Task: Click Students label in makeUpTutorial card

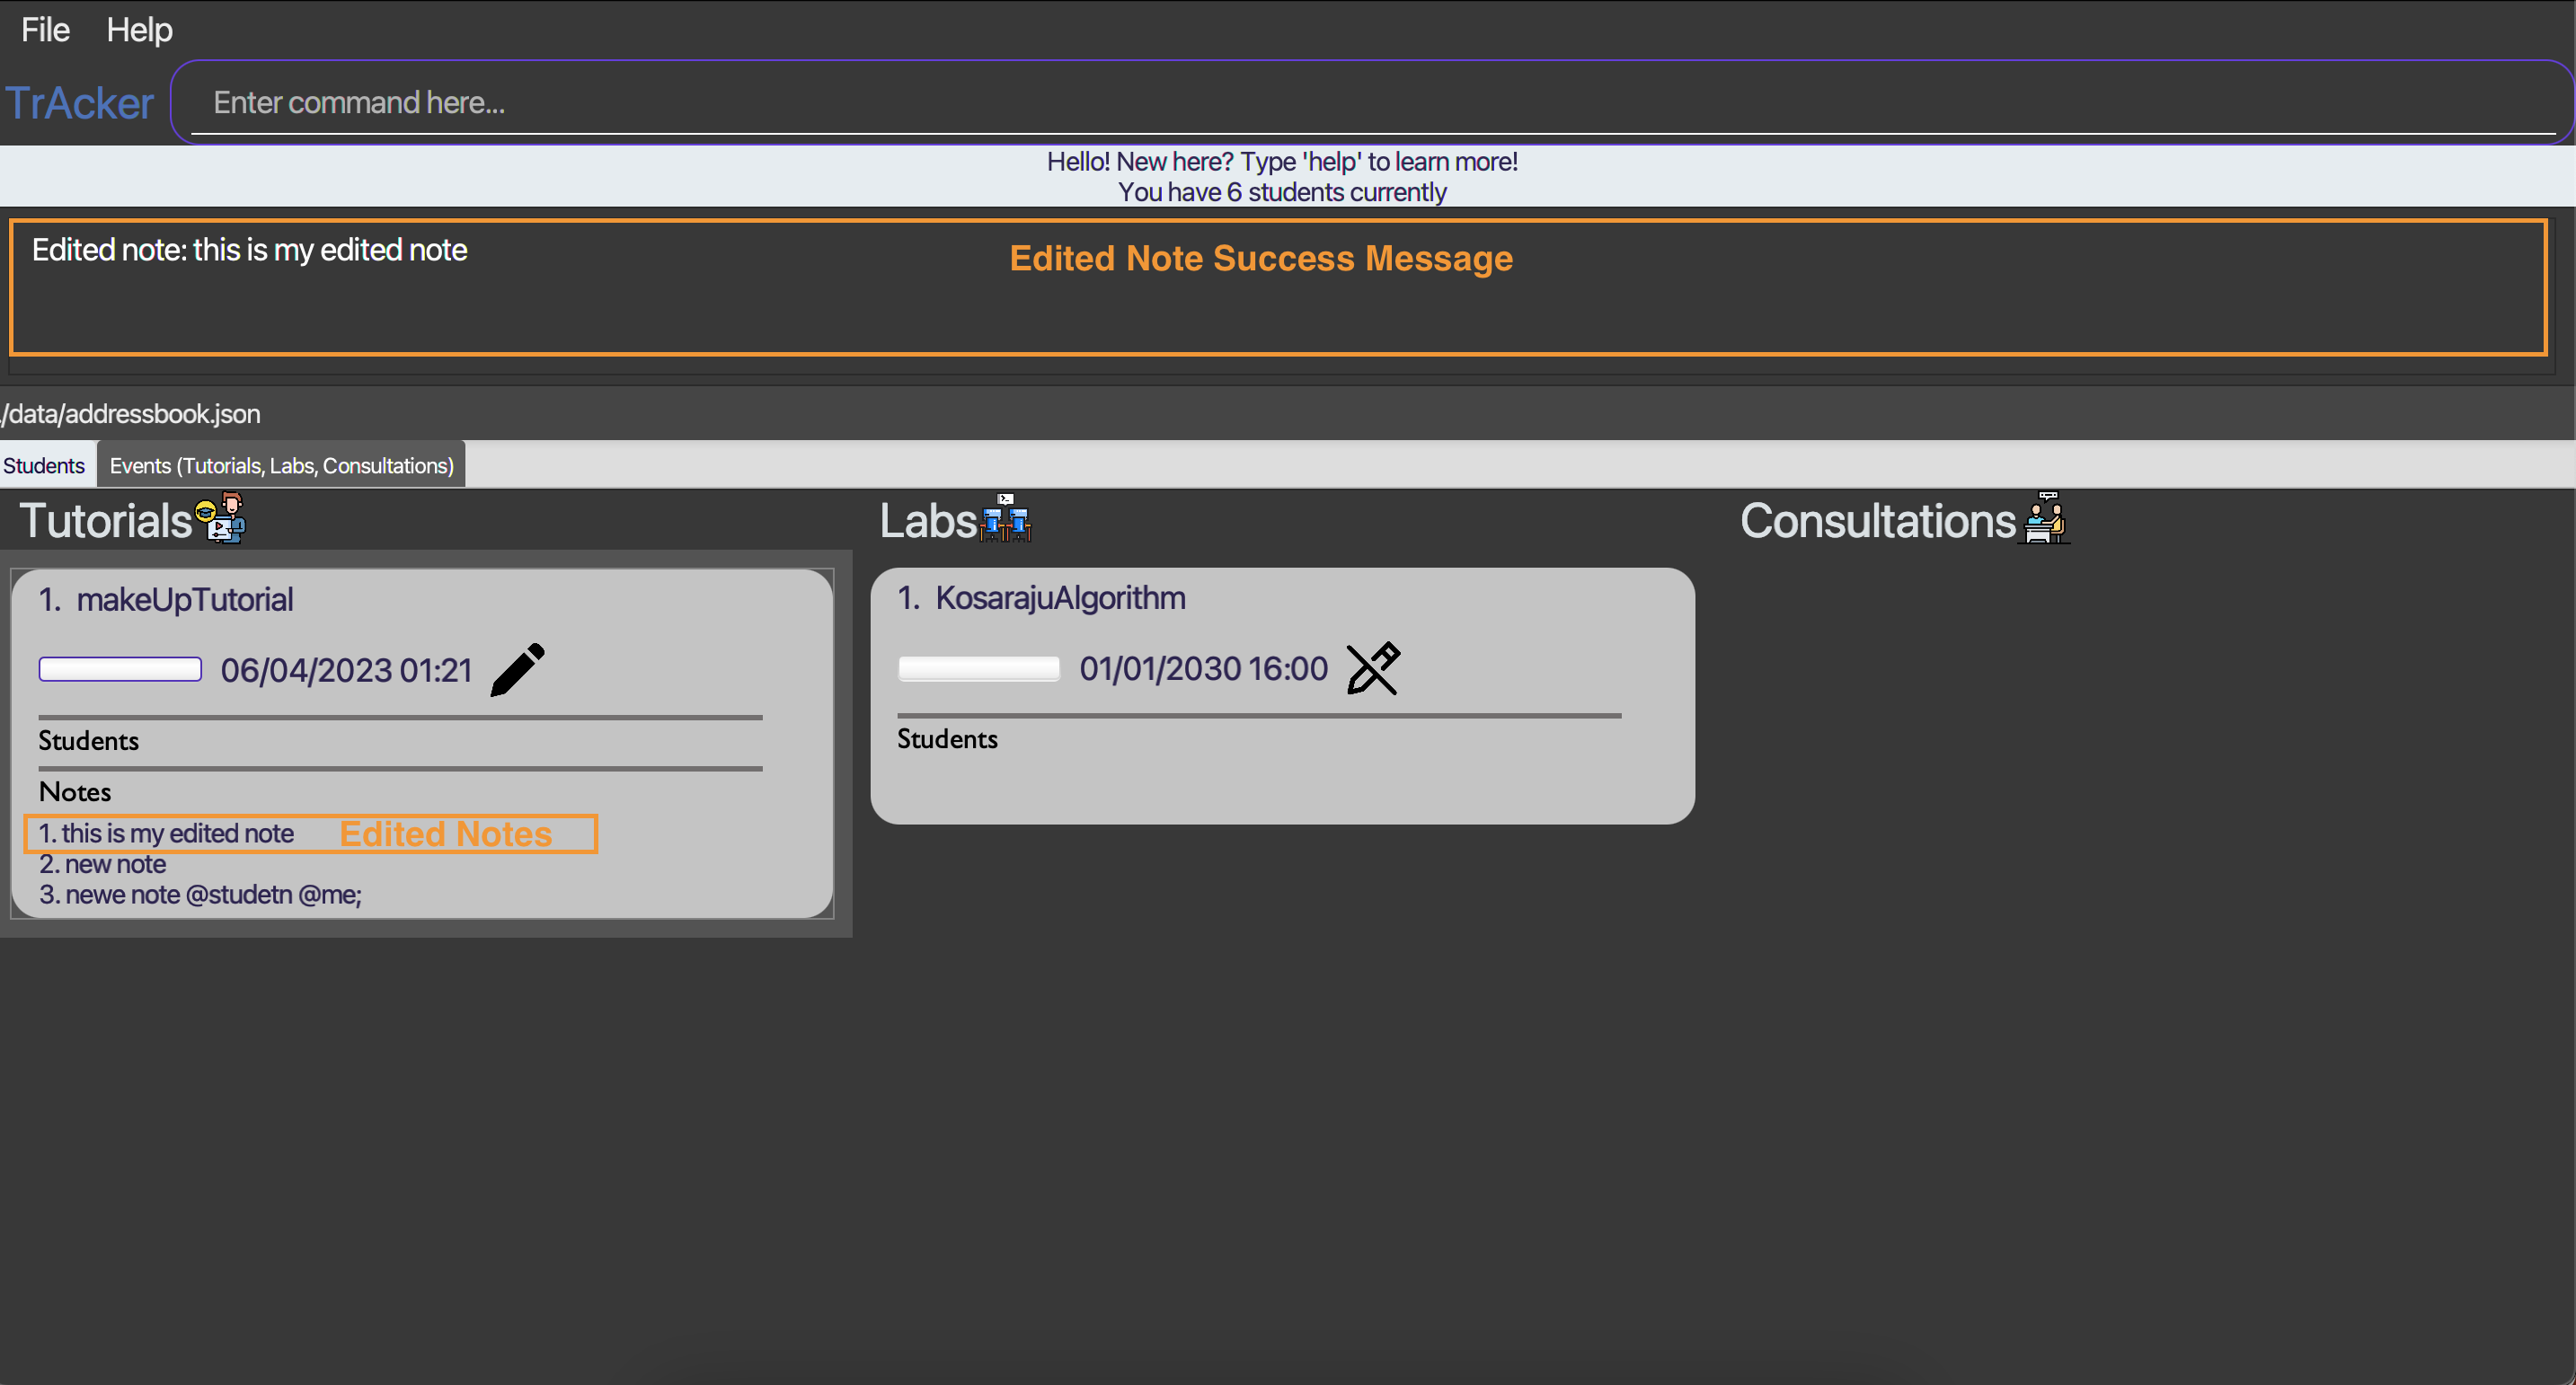Action: 88,740
